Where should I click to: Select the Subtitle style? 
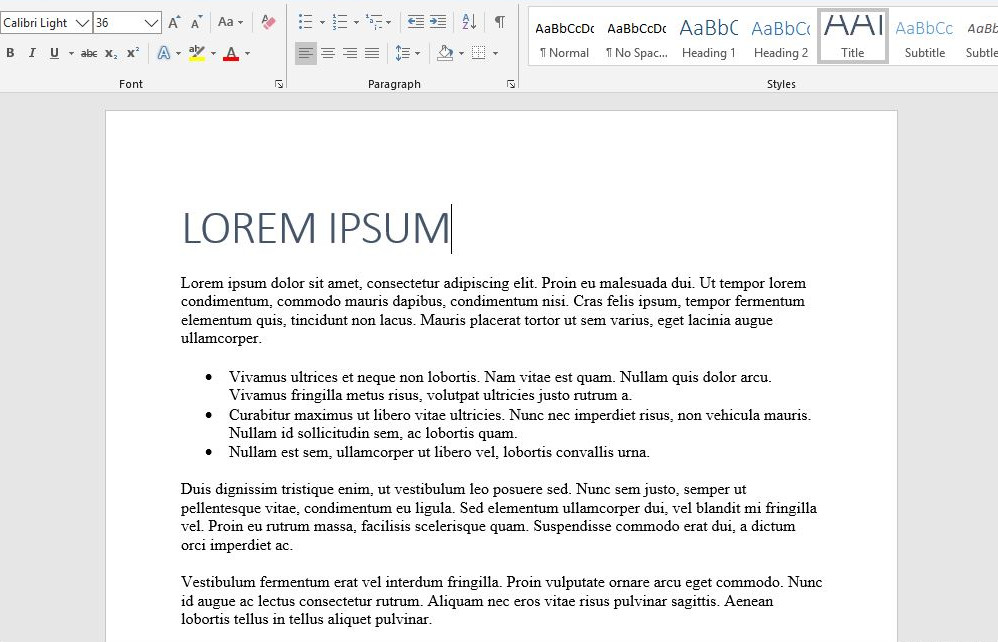coord(924,38)
